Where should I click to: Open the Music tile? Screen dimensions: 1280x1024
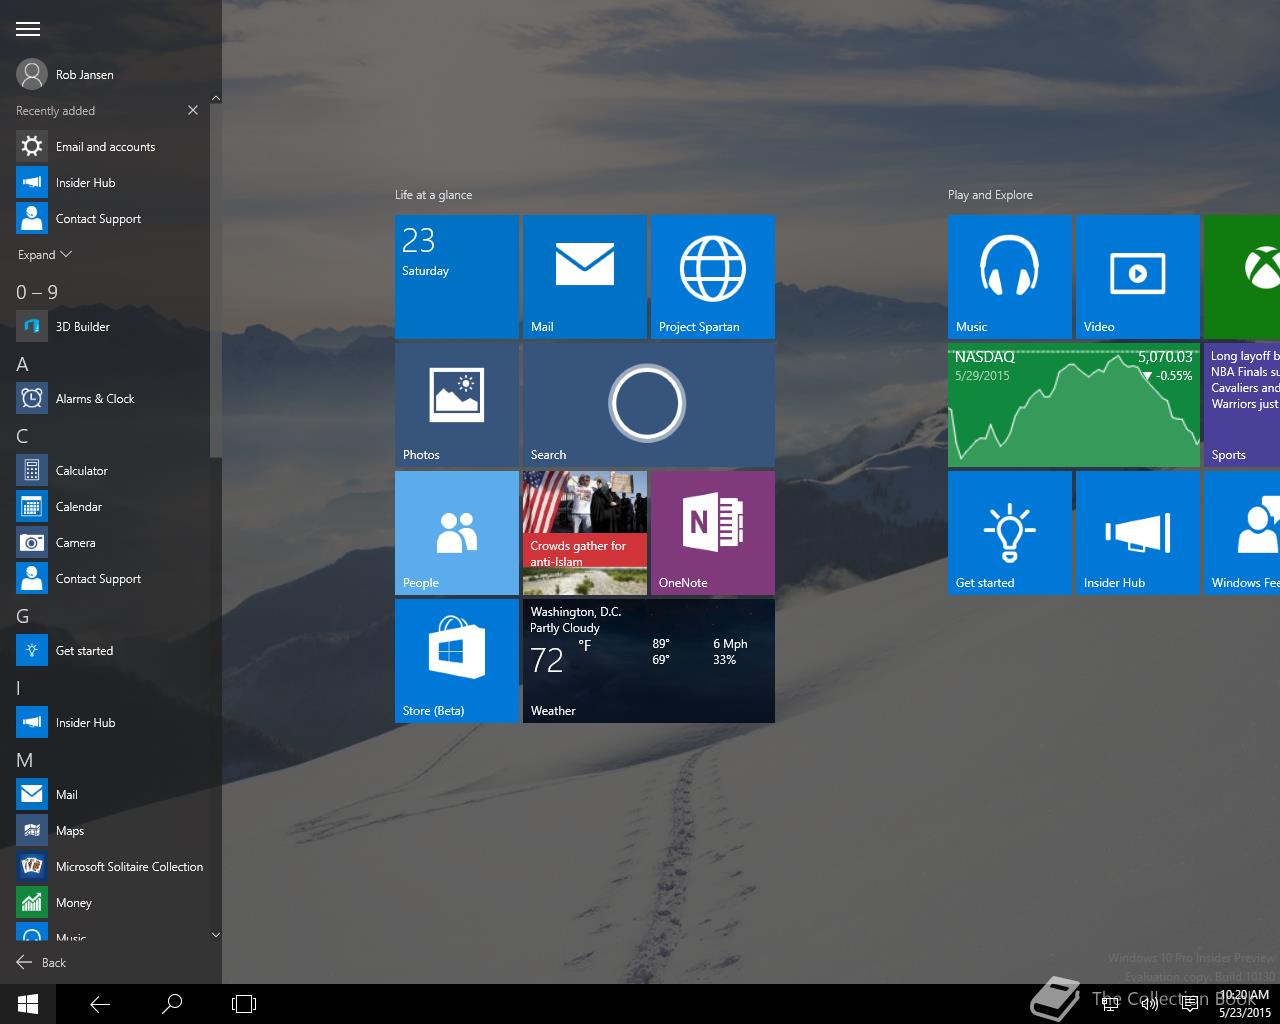(1010, 277)
